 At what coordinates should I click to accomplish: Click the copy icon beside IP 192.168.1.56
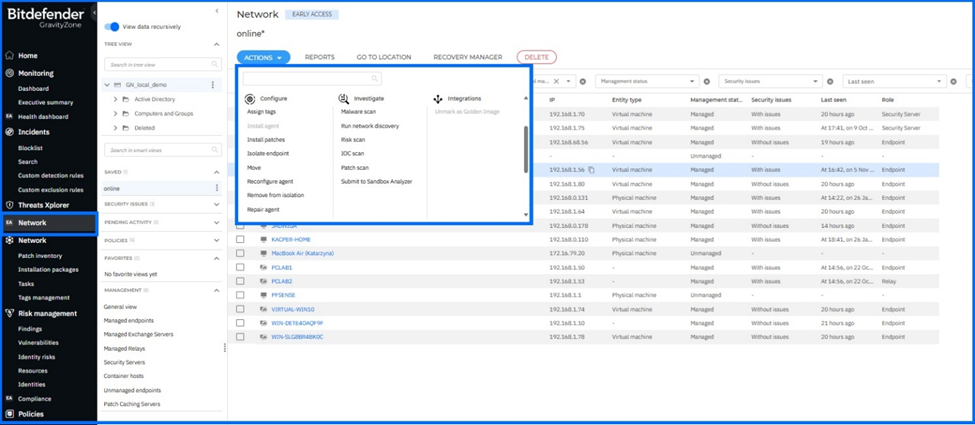pos(592,170)
